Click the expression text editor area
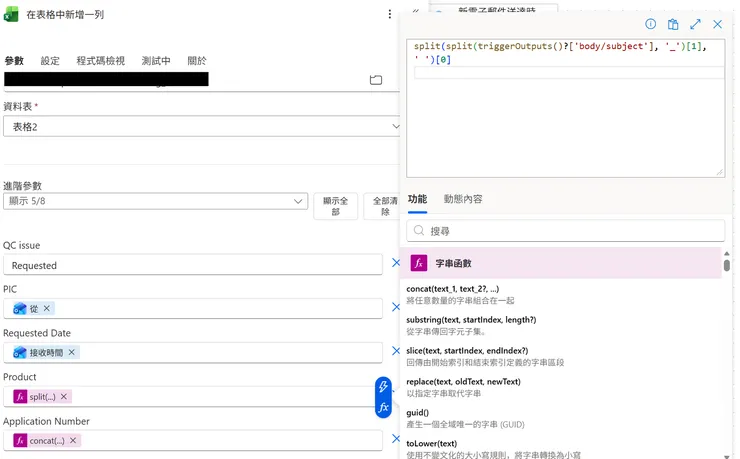Screen dimensions: 740x459 pos(565,108)
